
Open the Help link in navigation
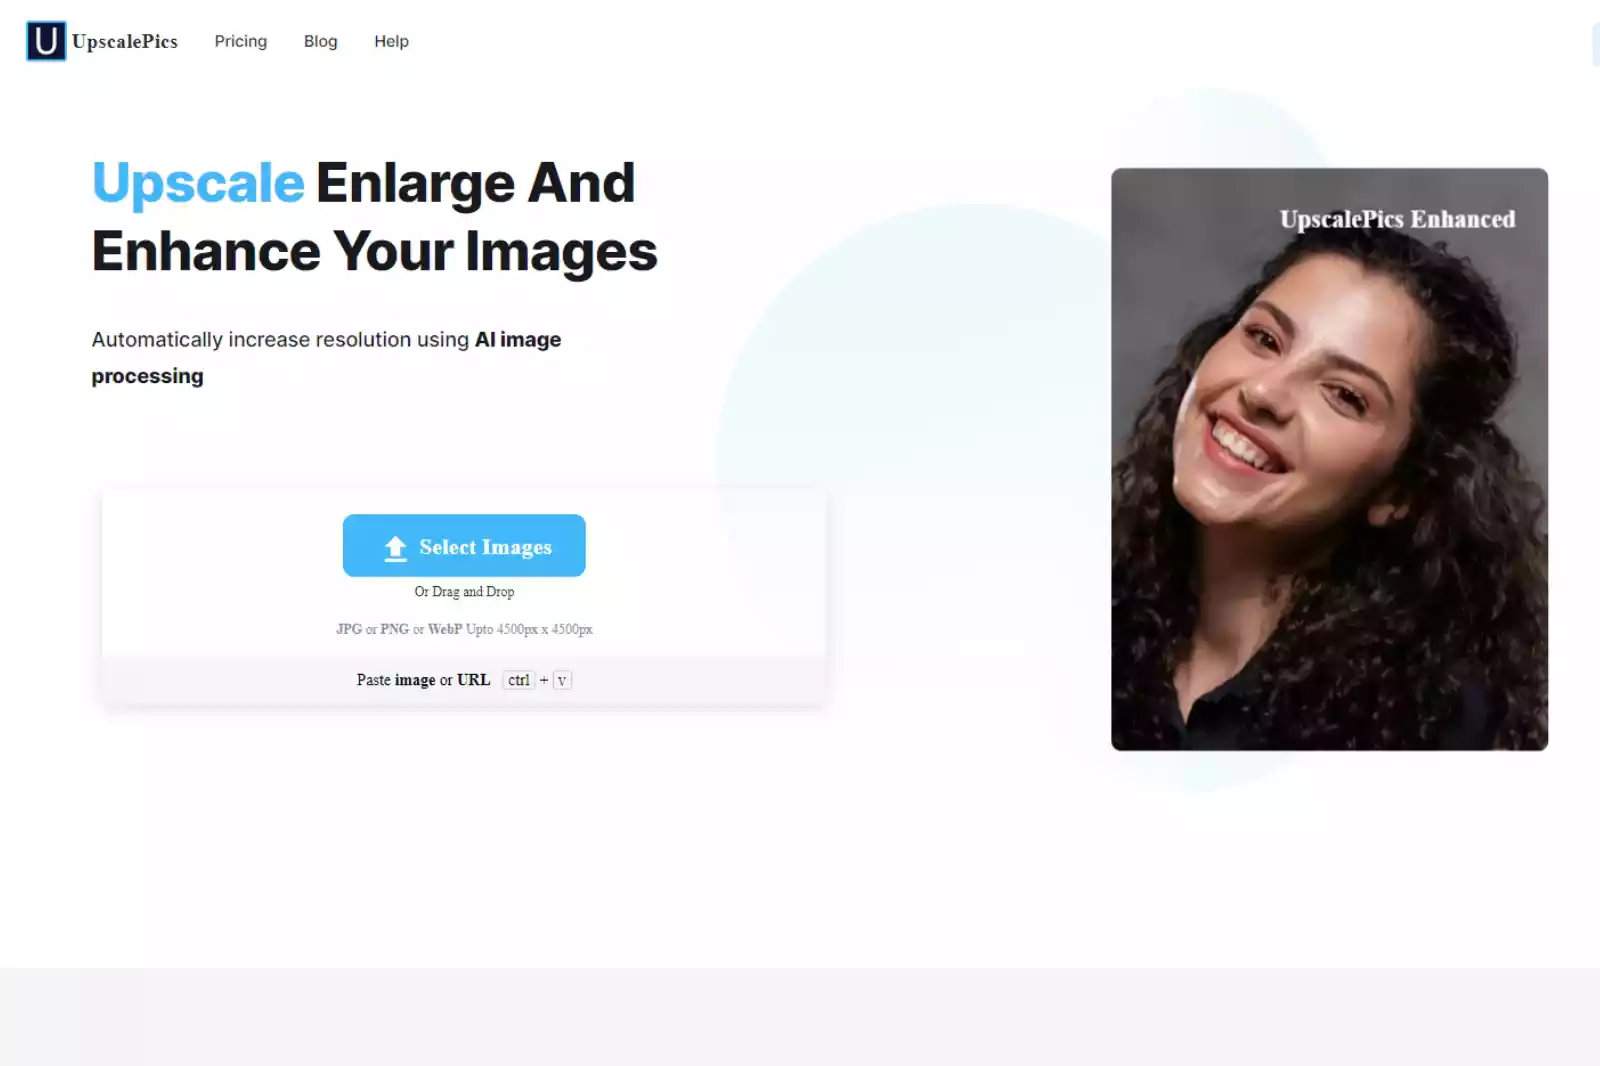[391, 41]
